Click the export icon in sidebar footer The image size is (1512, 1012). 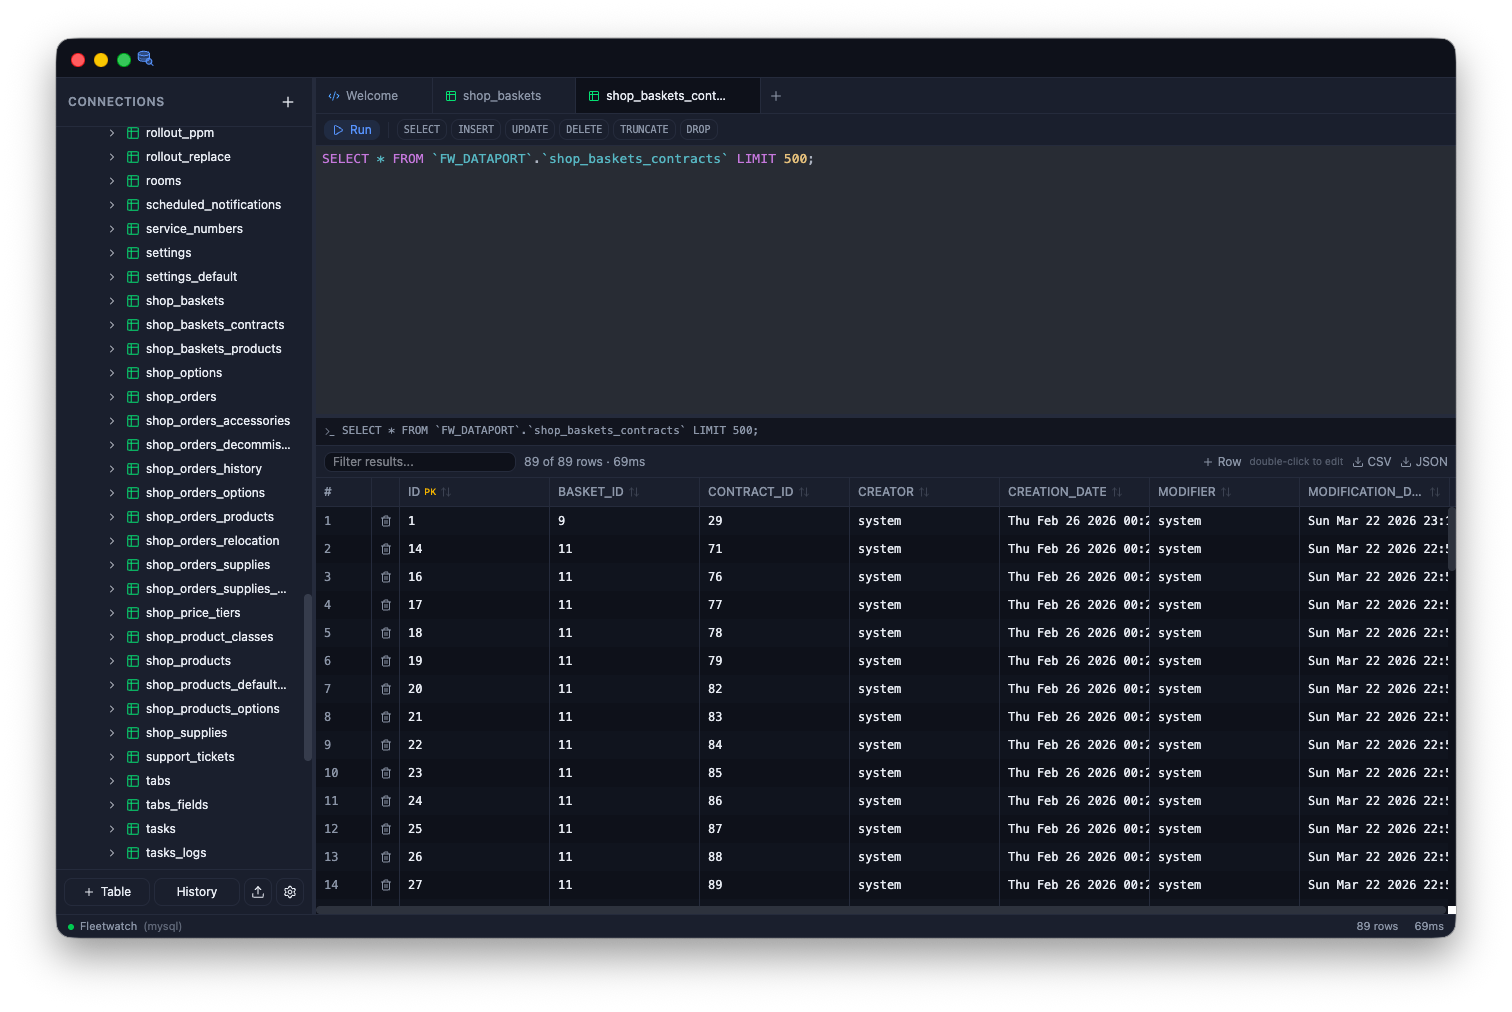[258, 892]
